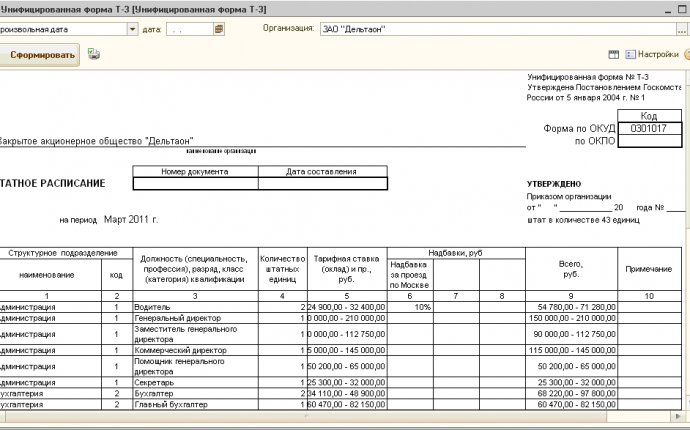The height and width of the screenshot is (430, 690).
Task: Open the ellipsis selector for Организация
Action: [681, 29]
